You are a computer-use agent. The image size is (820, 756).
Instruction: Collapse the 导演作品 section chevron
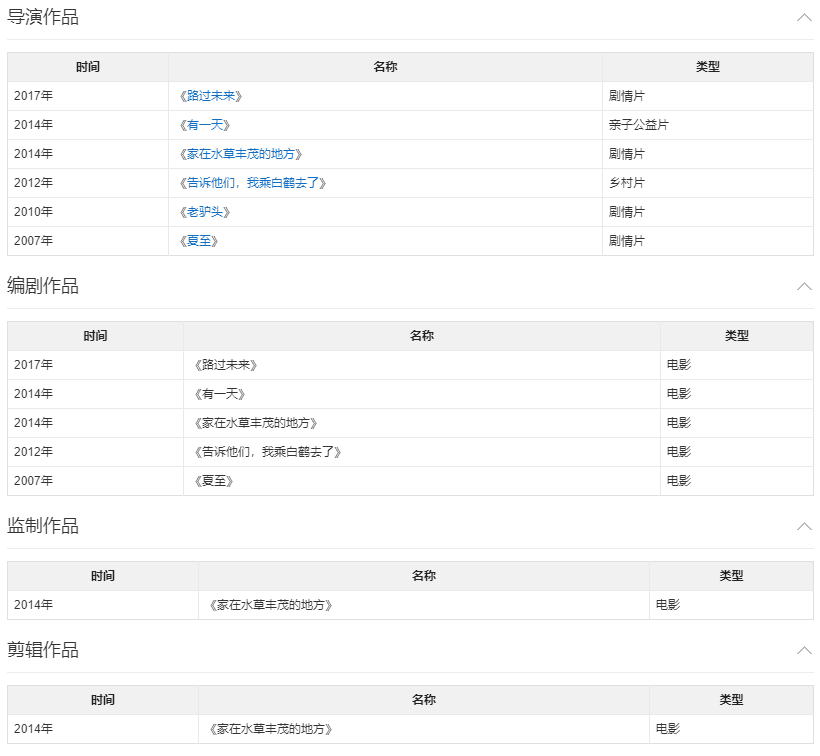coord(804,17)
